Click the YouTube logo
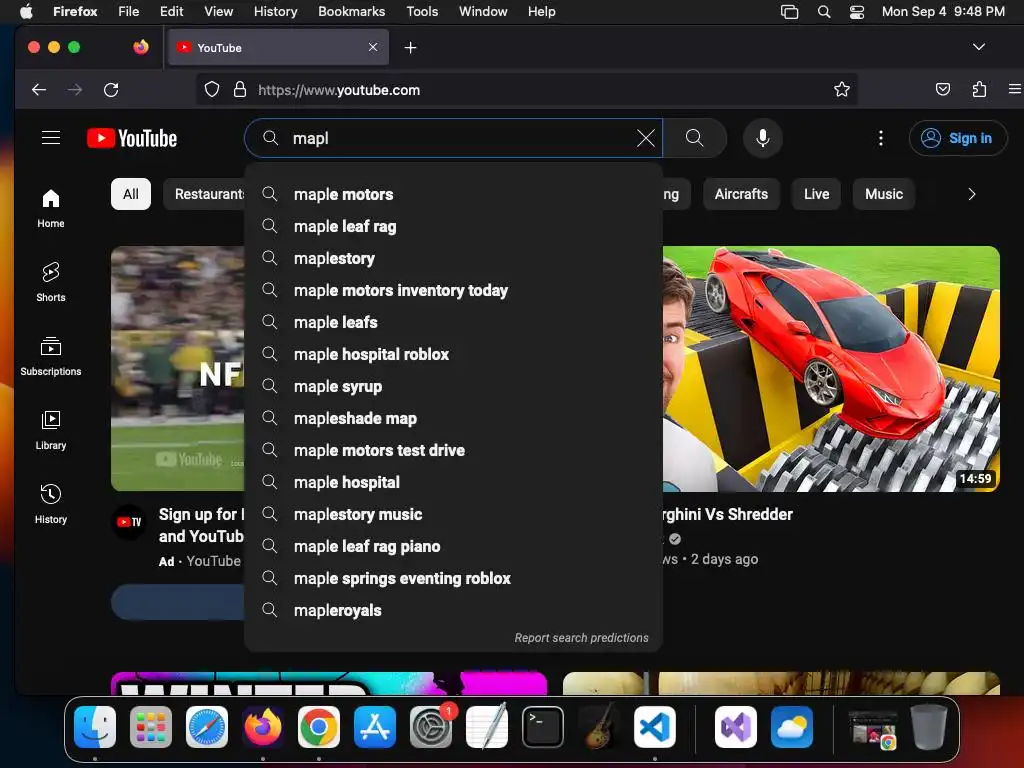 pos(132,138)
